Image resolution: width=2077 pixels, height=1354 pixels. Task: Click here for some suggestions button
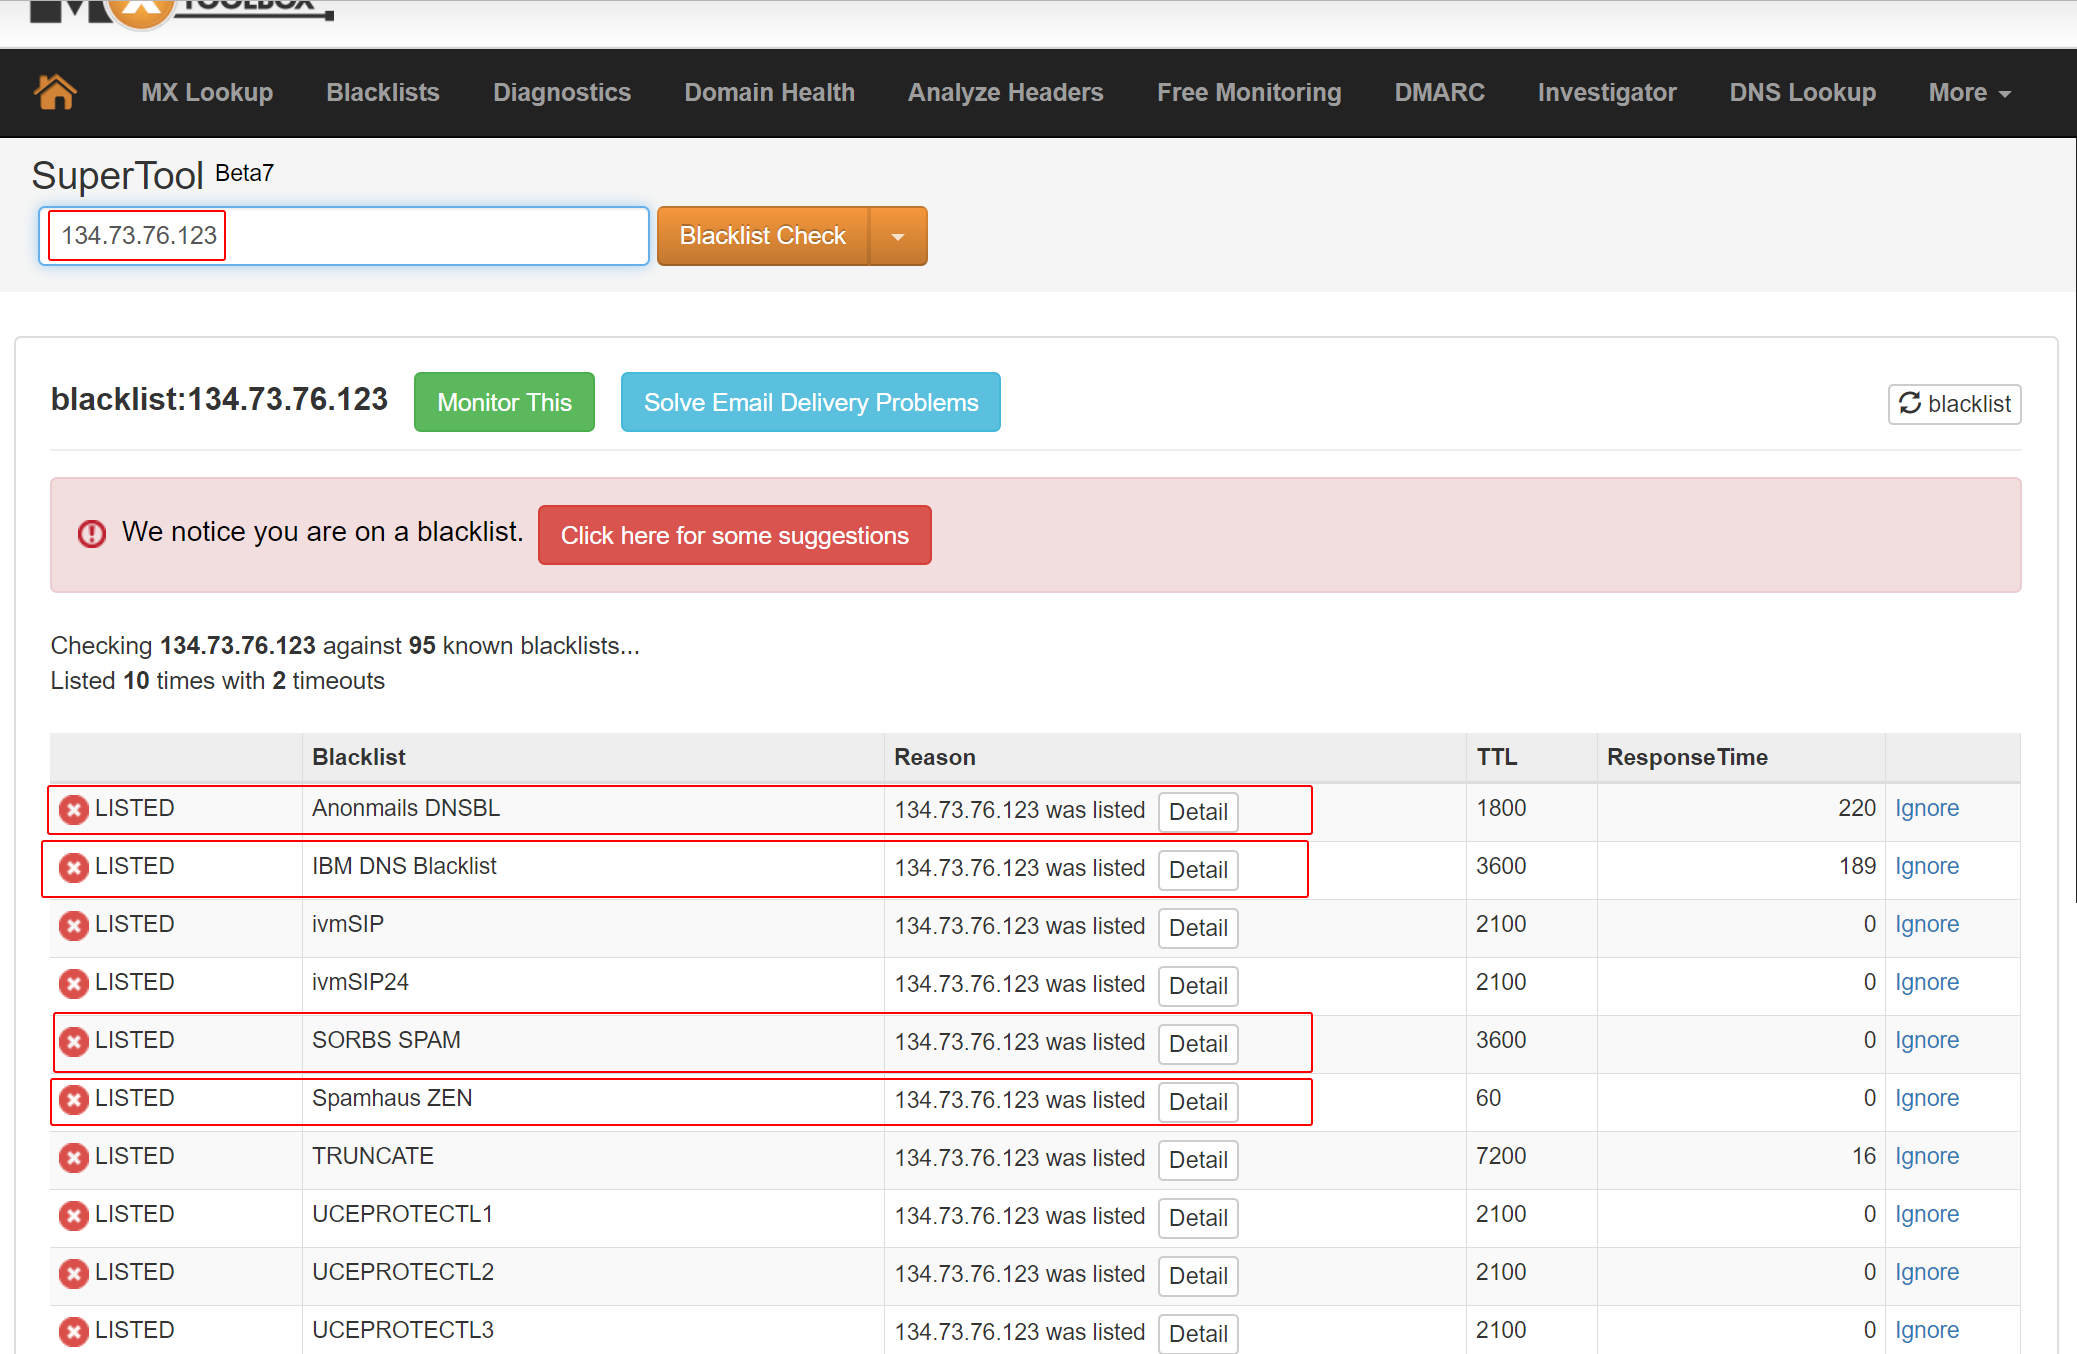734,535
